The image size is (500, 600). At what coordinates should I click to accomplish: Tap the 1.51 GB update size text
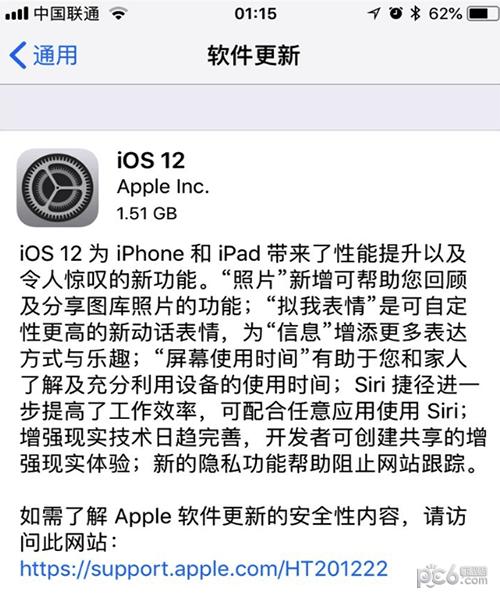(x=147, y=214)
